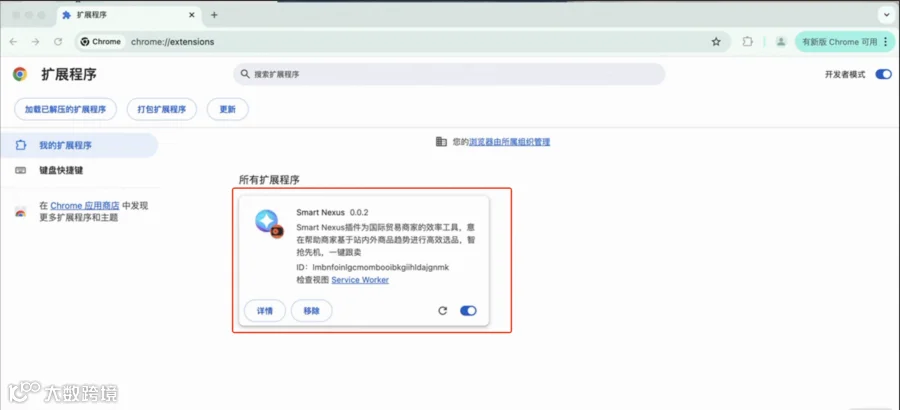Open the profile avatar icon
The height and width of the screenshot is (410, 900).
pyautogui.click(x=781, y=42)
